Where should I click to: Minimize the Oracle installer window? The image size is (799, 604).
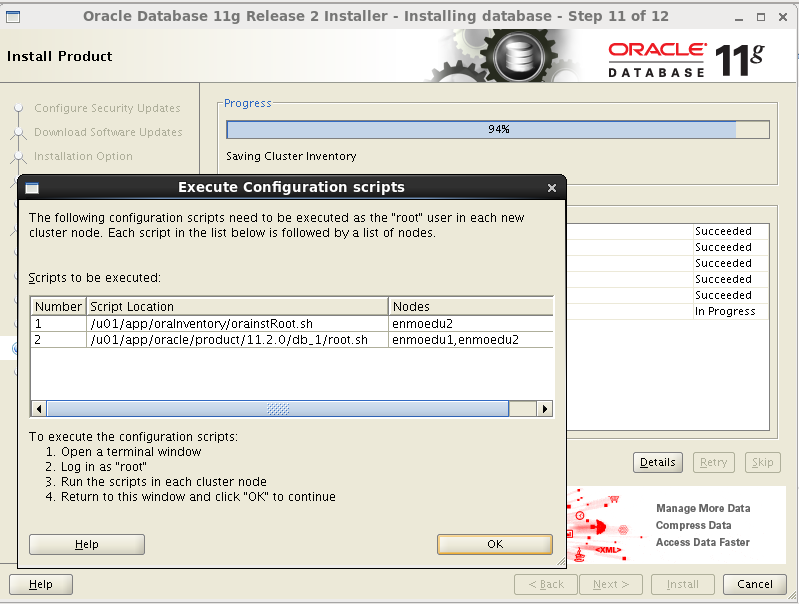click(x=739, y=17)
